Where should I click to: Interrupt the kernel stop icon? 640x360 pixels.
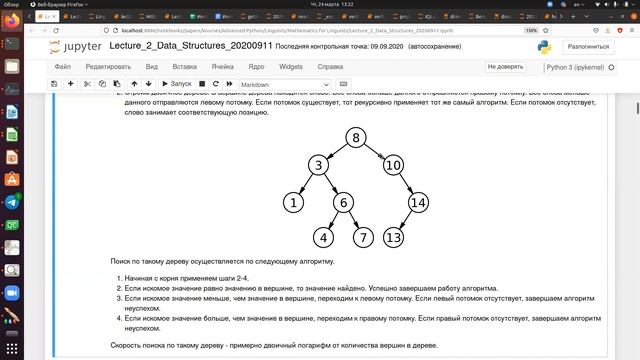click(x=202, y=84)
